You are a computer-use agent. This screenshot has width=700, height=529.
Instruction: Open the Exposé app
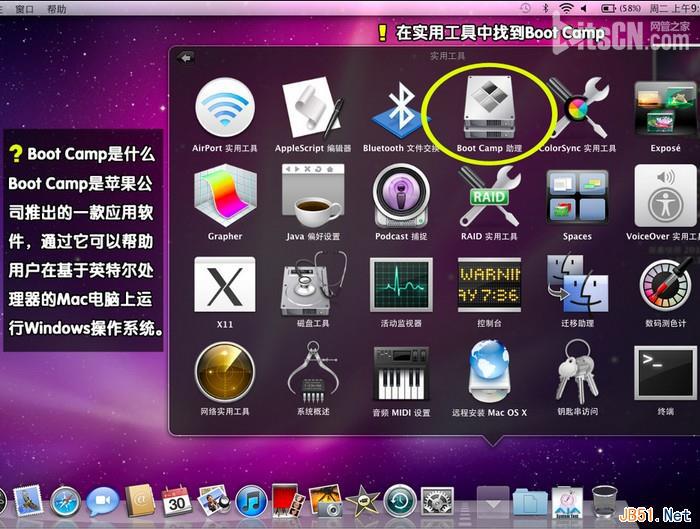click(665, 108)
